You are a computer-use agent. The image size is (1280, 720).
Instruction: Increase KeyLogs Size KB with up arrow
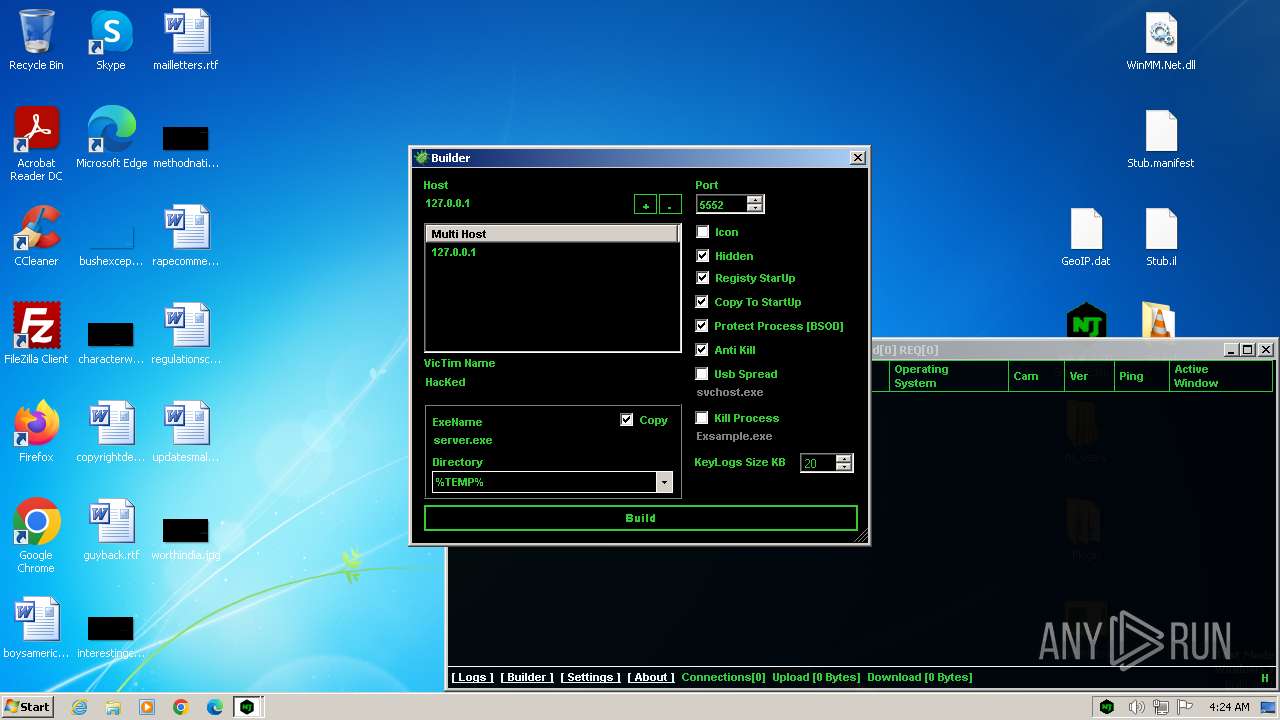coord(844,458)
